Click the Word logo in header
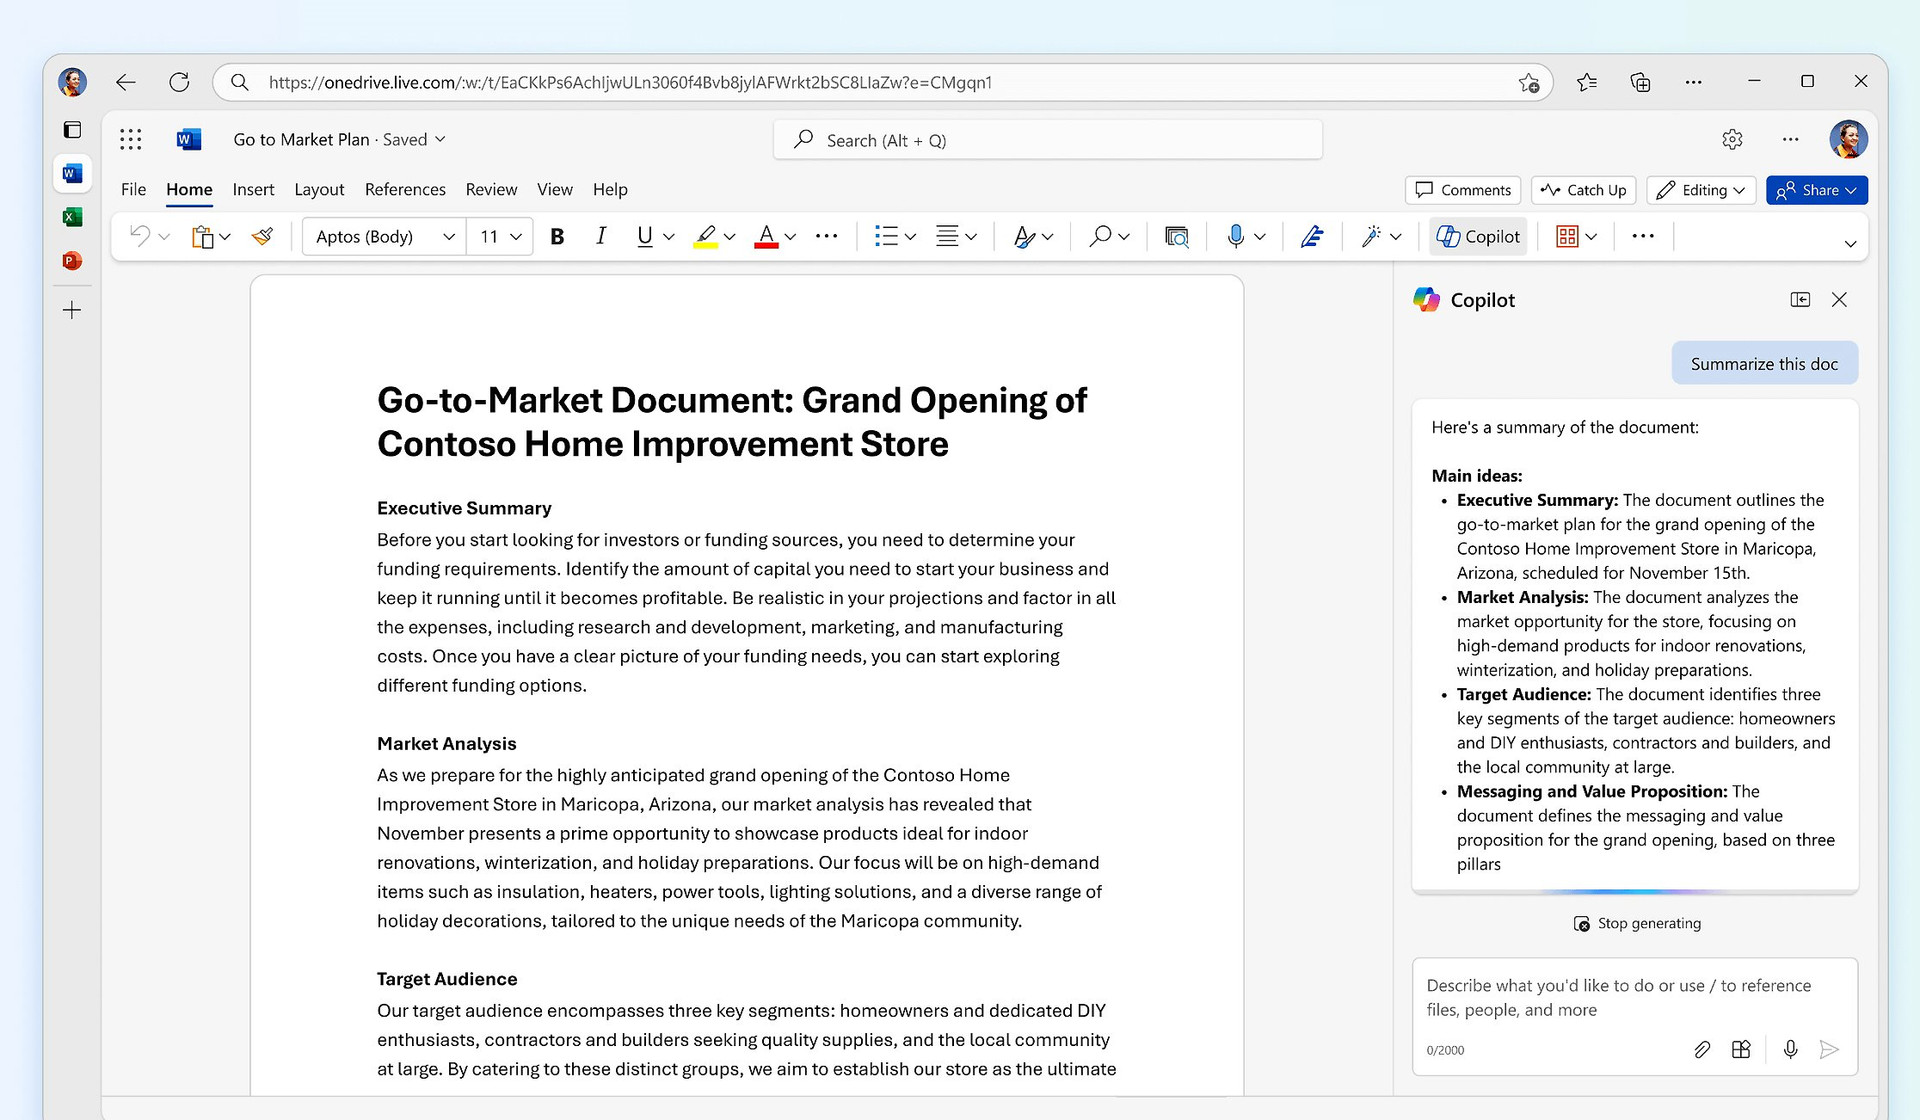 188,139
